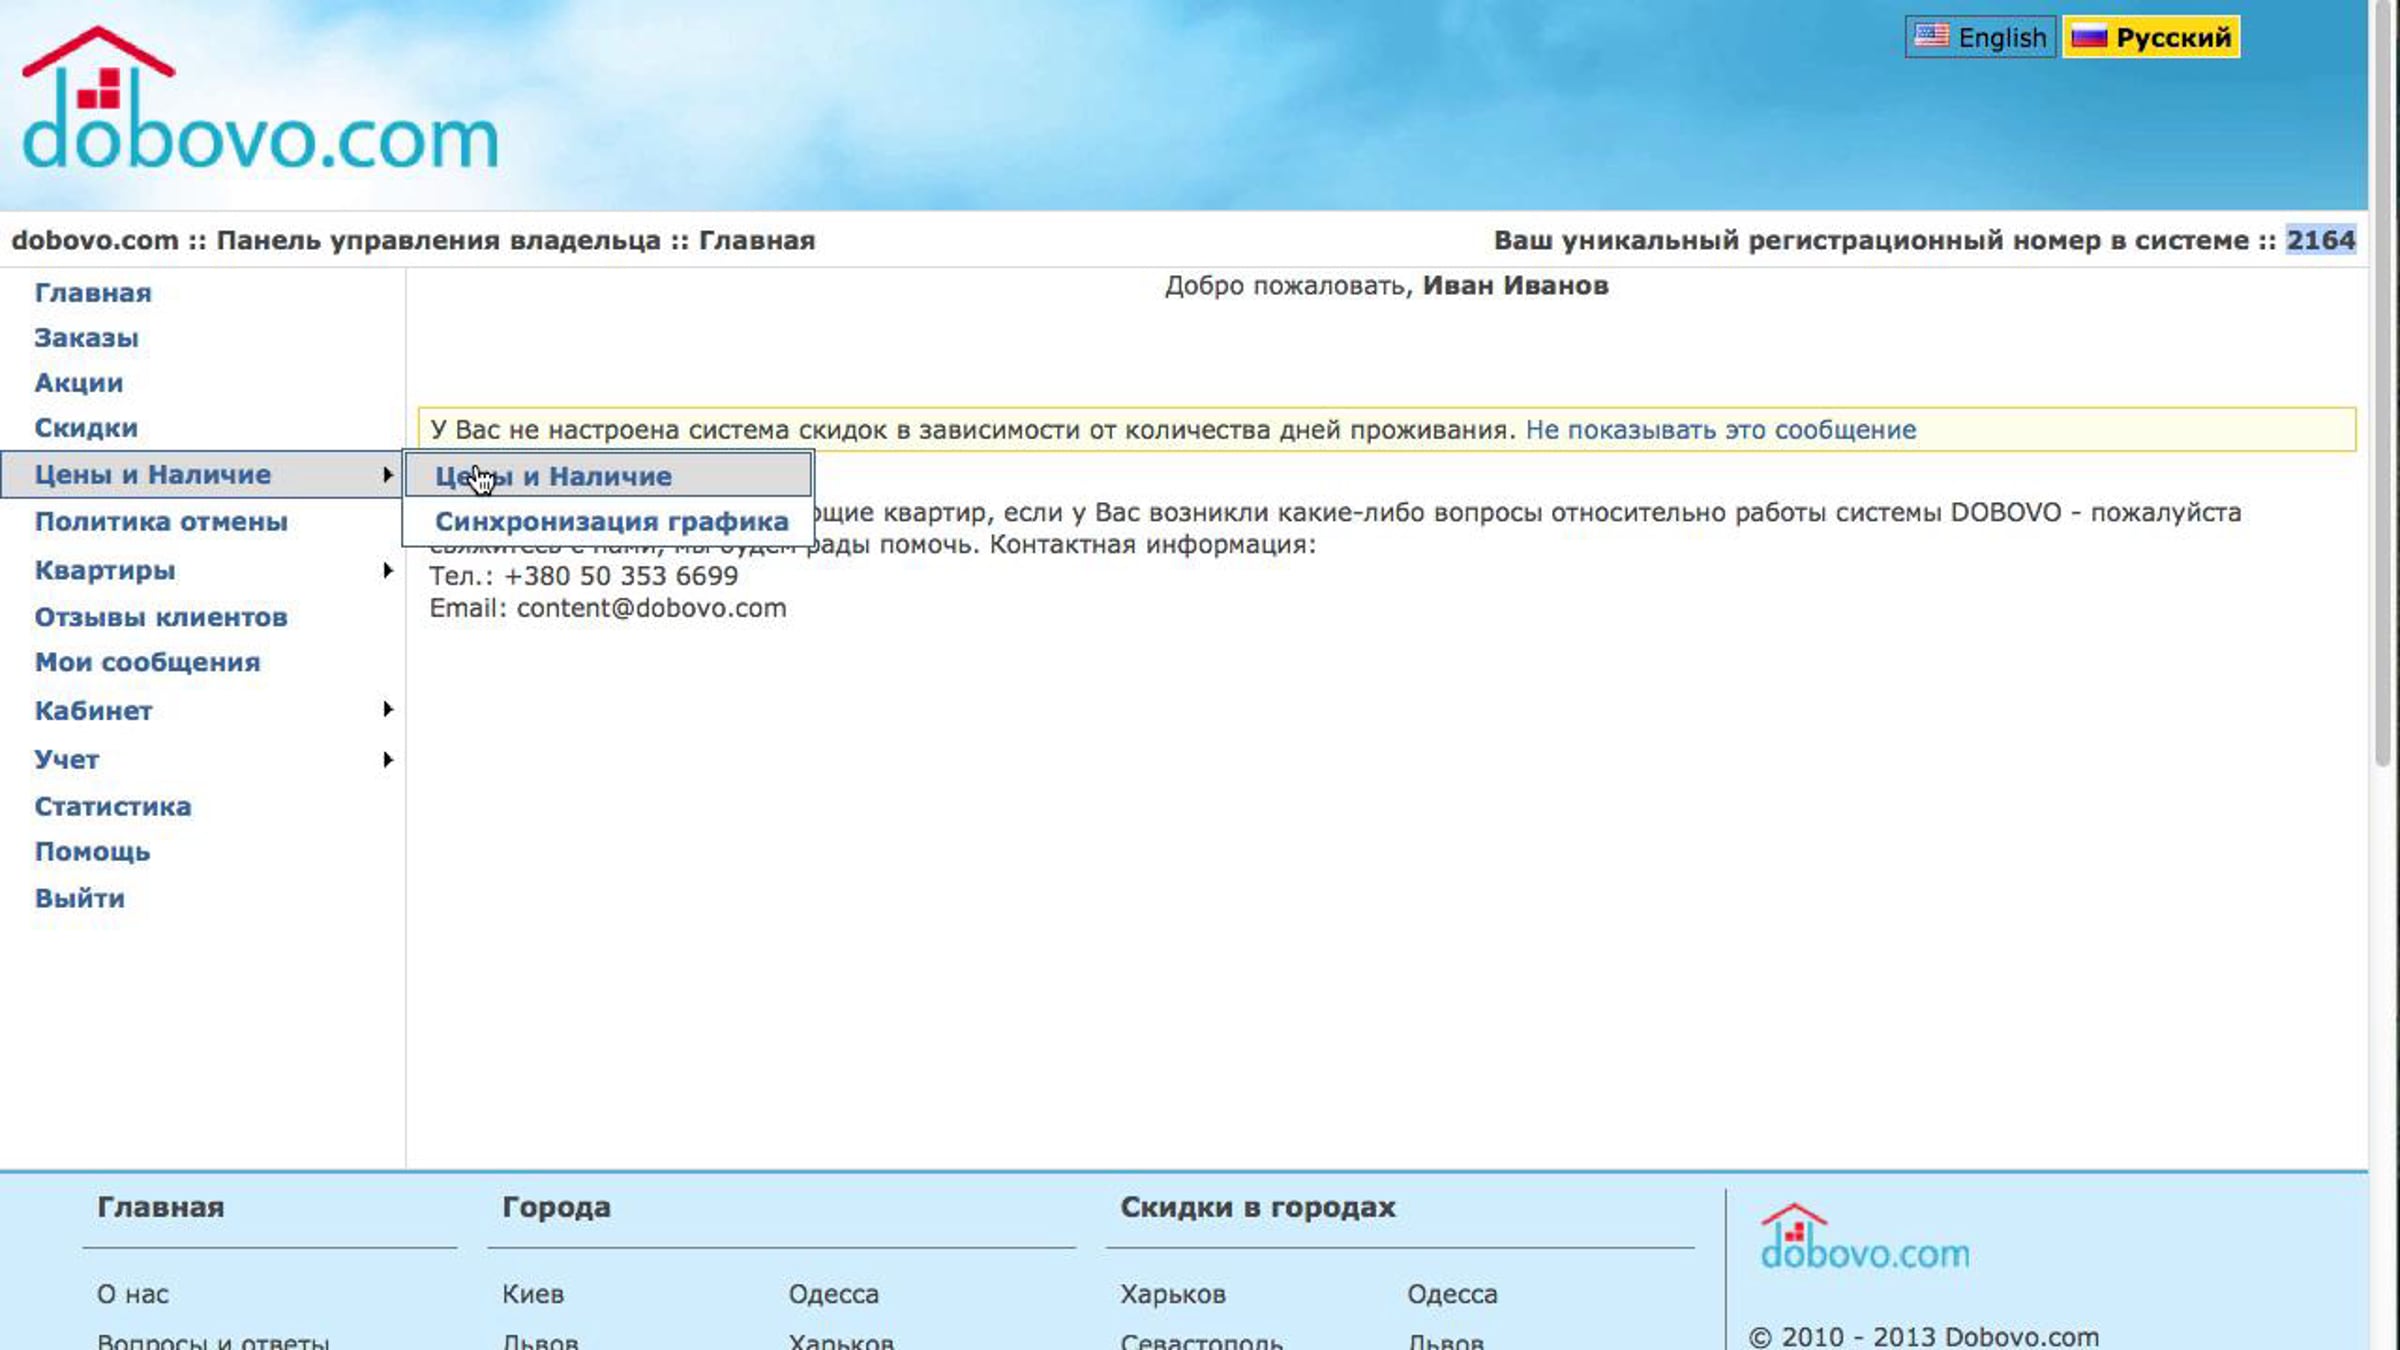Click the US flag icon
Image resolution: width=2400 pixels, height=1350 pixels.
point(1931,36)
